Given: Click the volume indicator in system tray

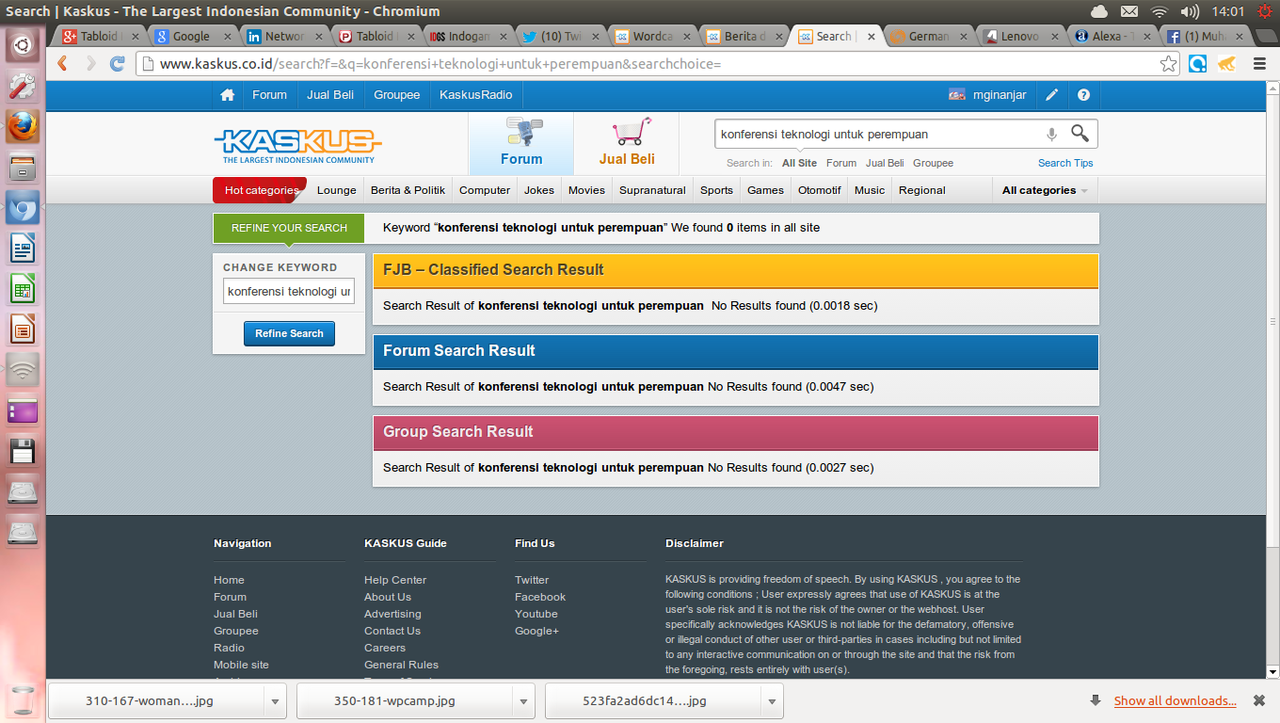Looking at the screenshot, I should [1189, 11].
